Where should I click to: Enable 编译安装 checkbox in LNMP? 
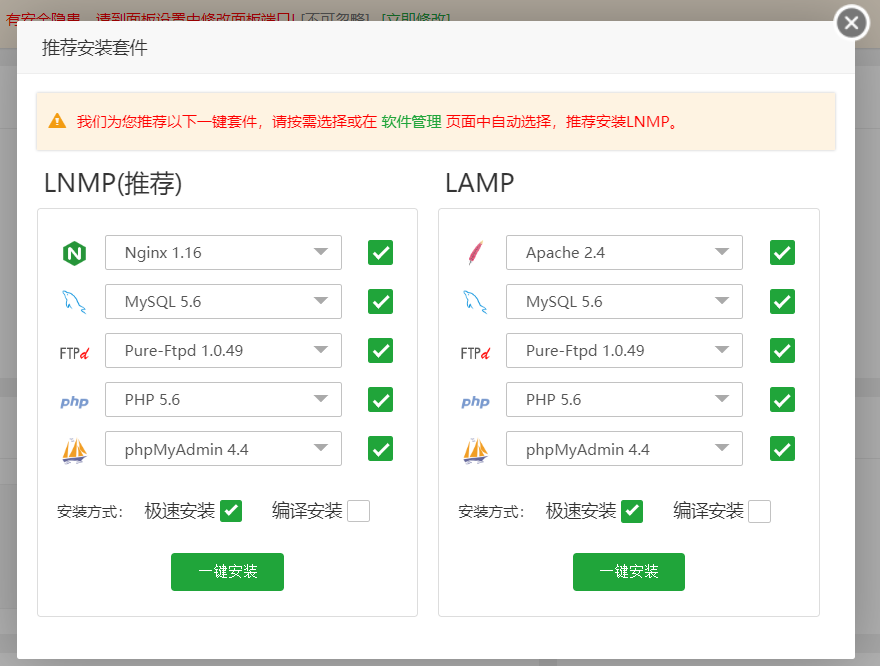point(359,511)
